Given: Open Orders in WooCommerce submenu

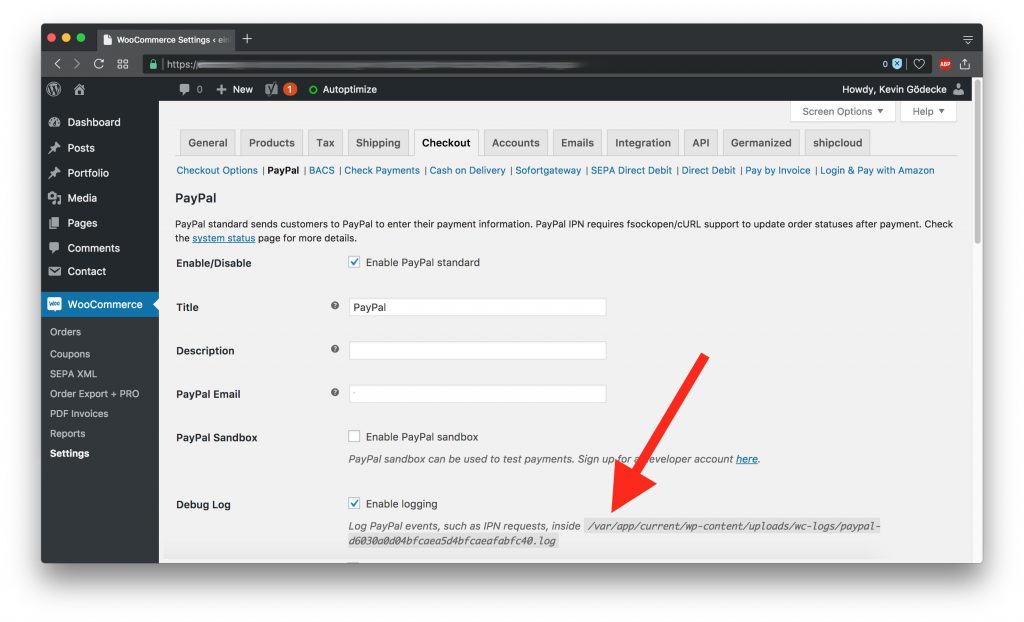Looking at the screenshot, I should click(x=65, y=332).
